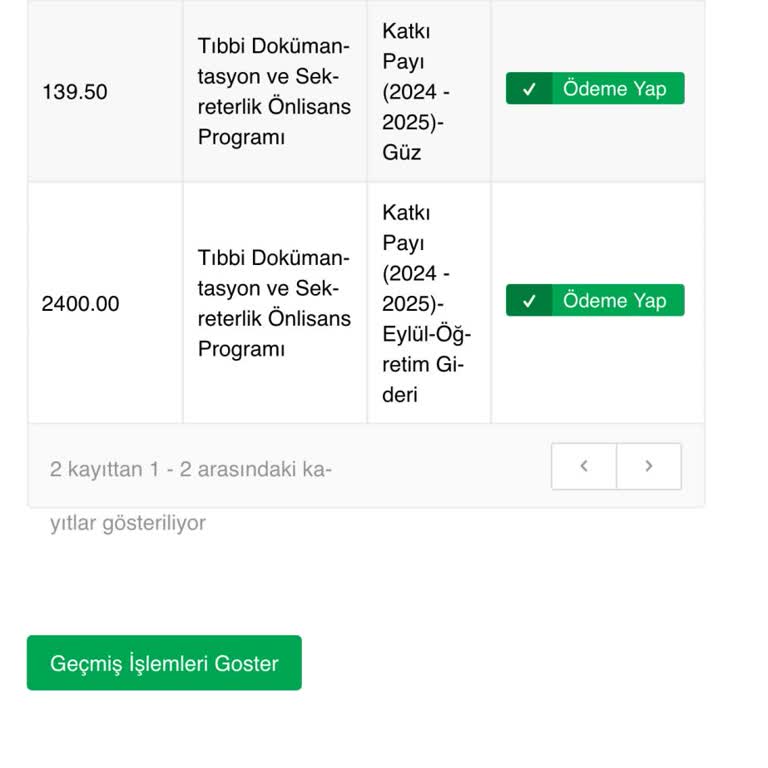Click the Ödeme Yap label beside Eylül-Öğretim Gideri
Viewport: 768px width, 768px height.
pyautogui.click(x=614, y=301)
